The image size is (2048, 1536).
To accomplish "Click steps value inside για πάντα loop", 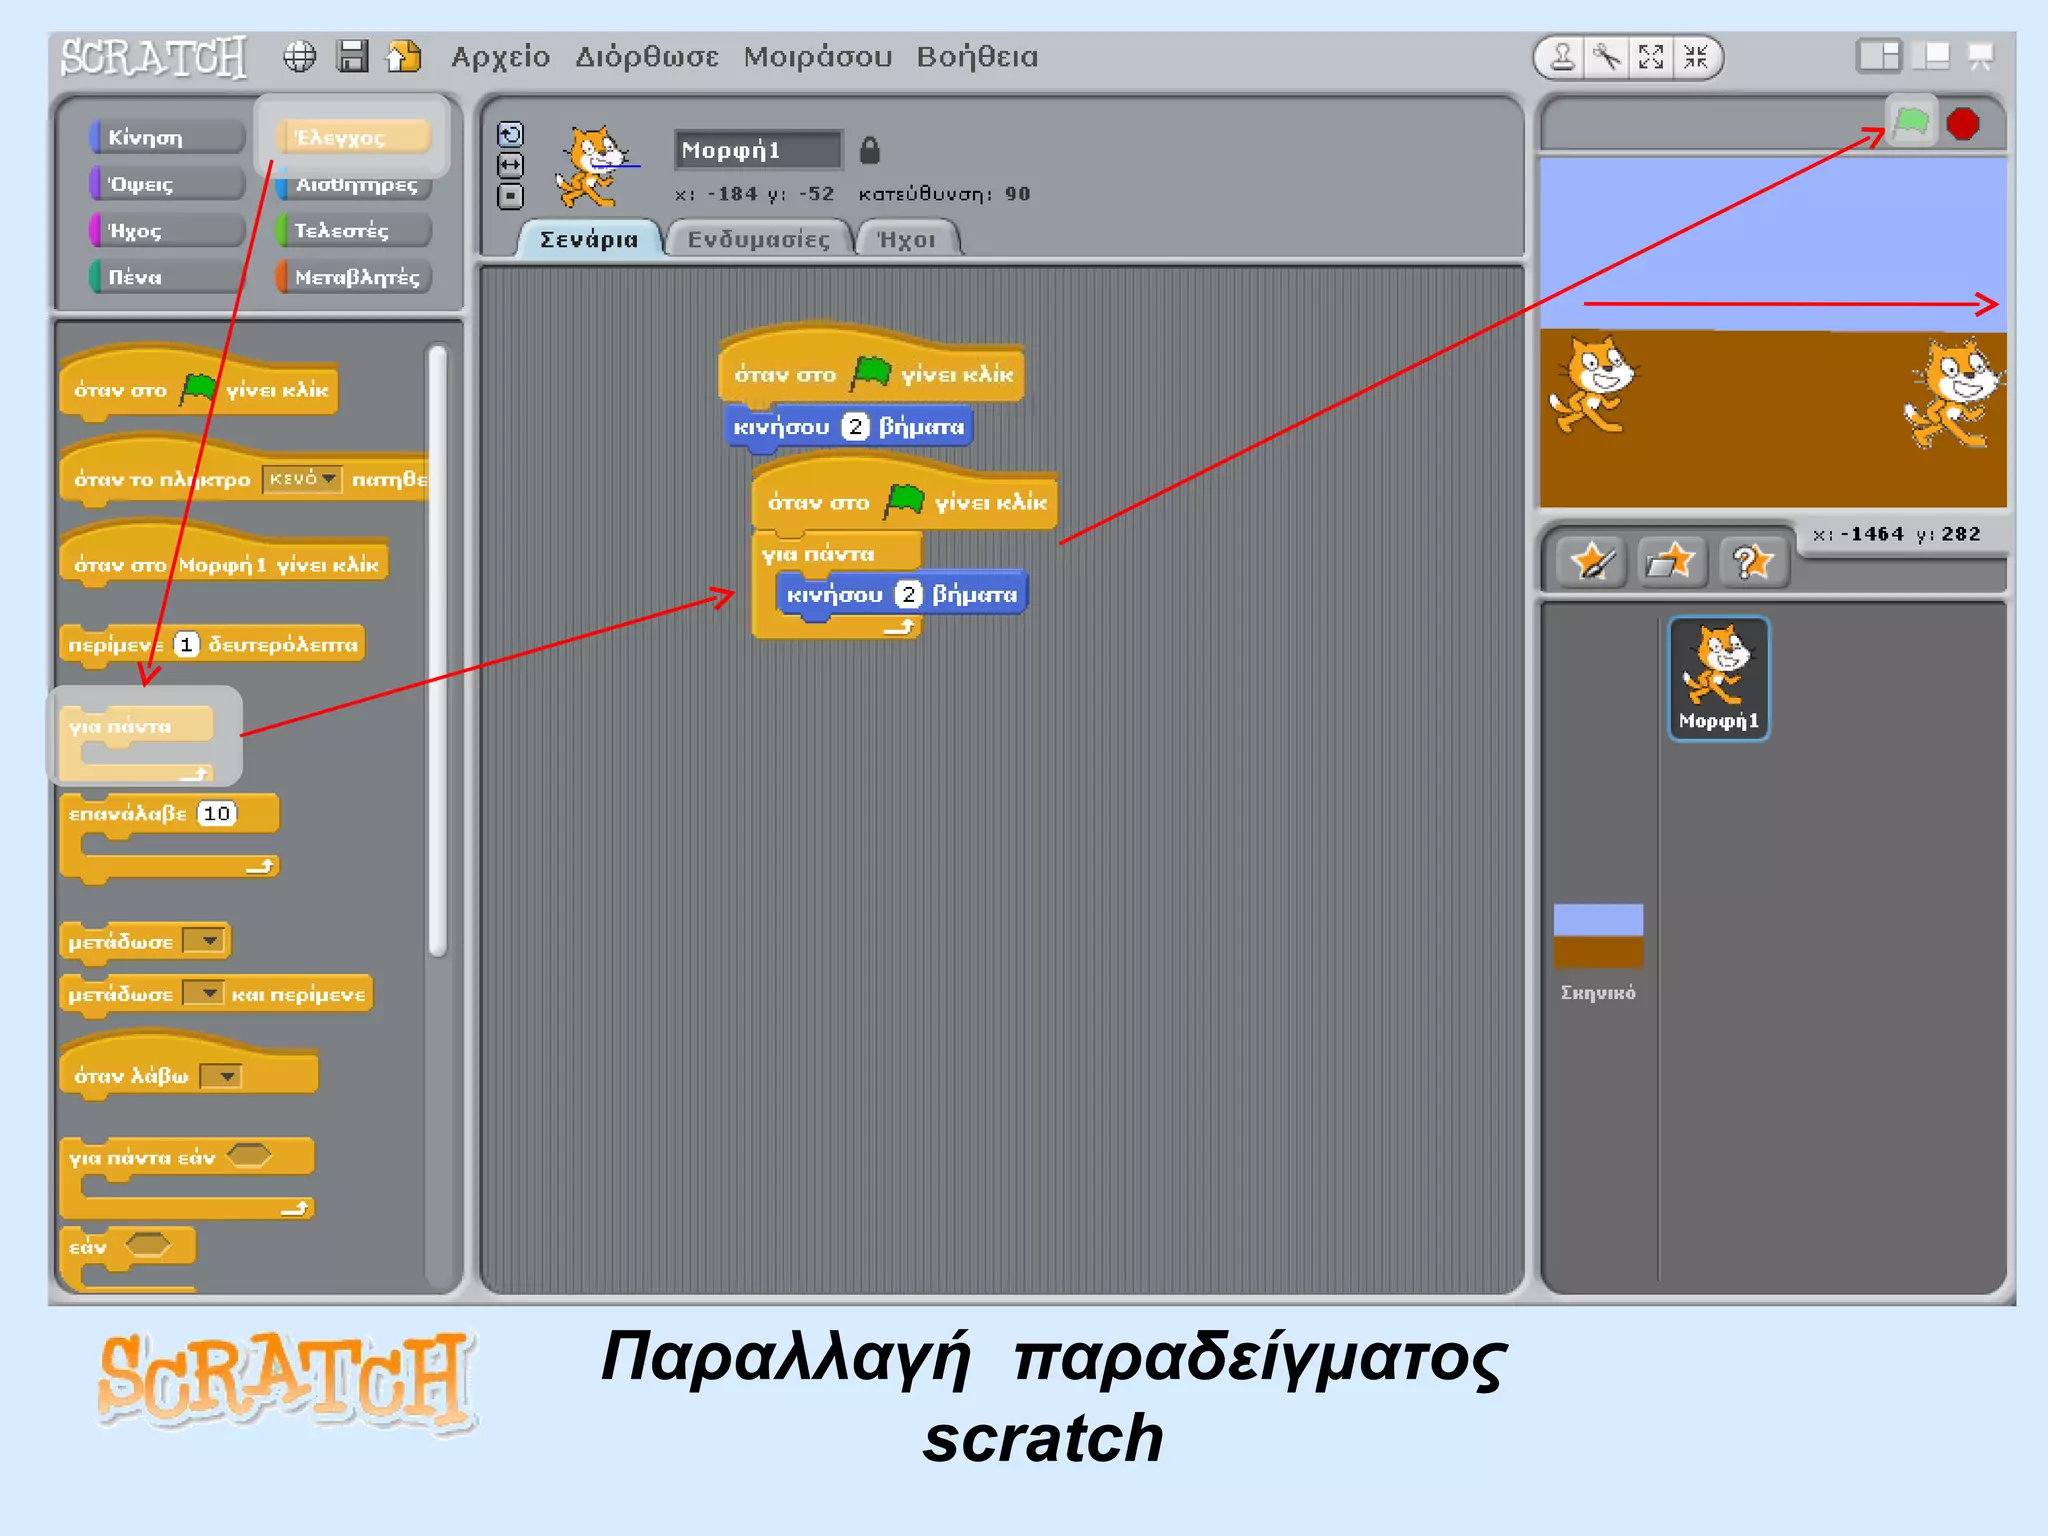I will click(908, 594).
